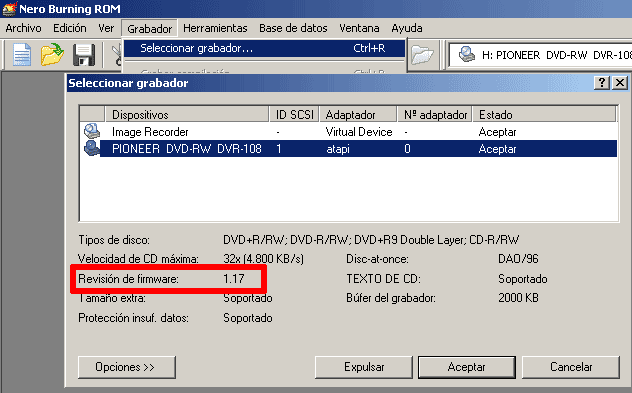Click the Save floppy disk icon
Screen dimensions: 632x393
click(84, 55)
